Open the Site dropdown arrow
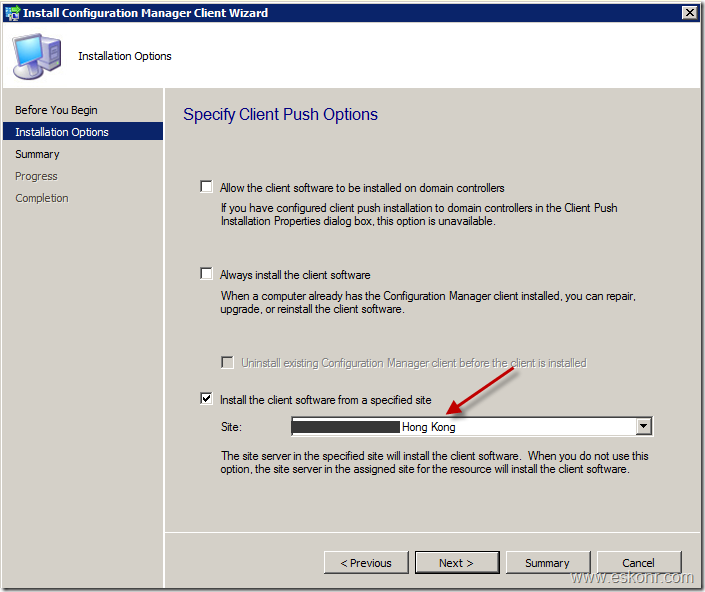 pos(643,427)
